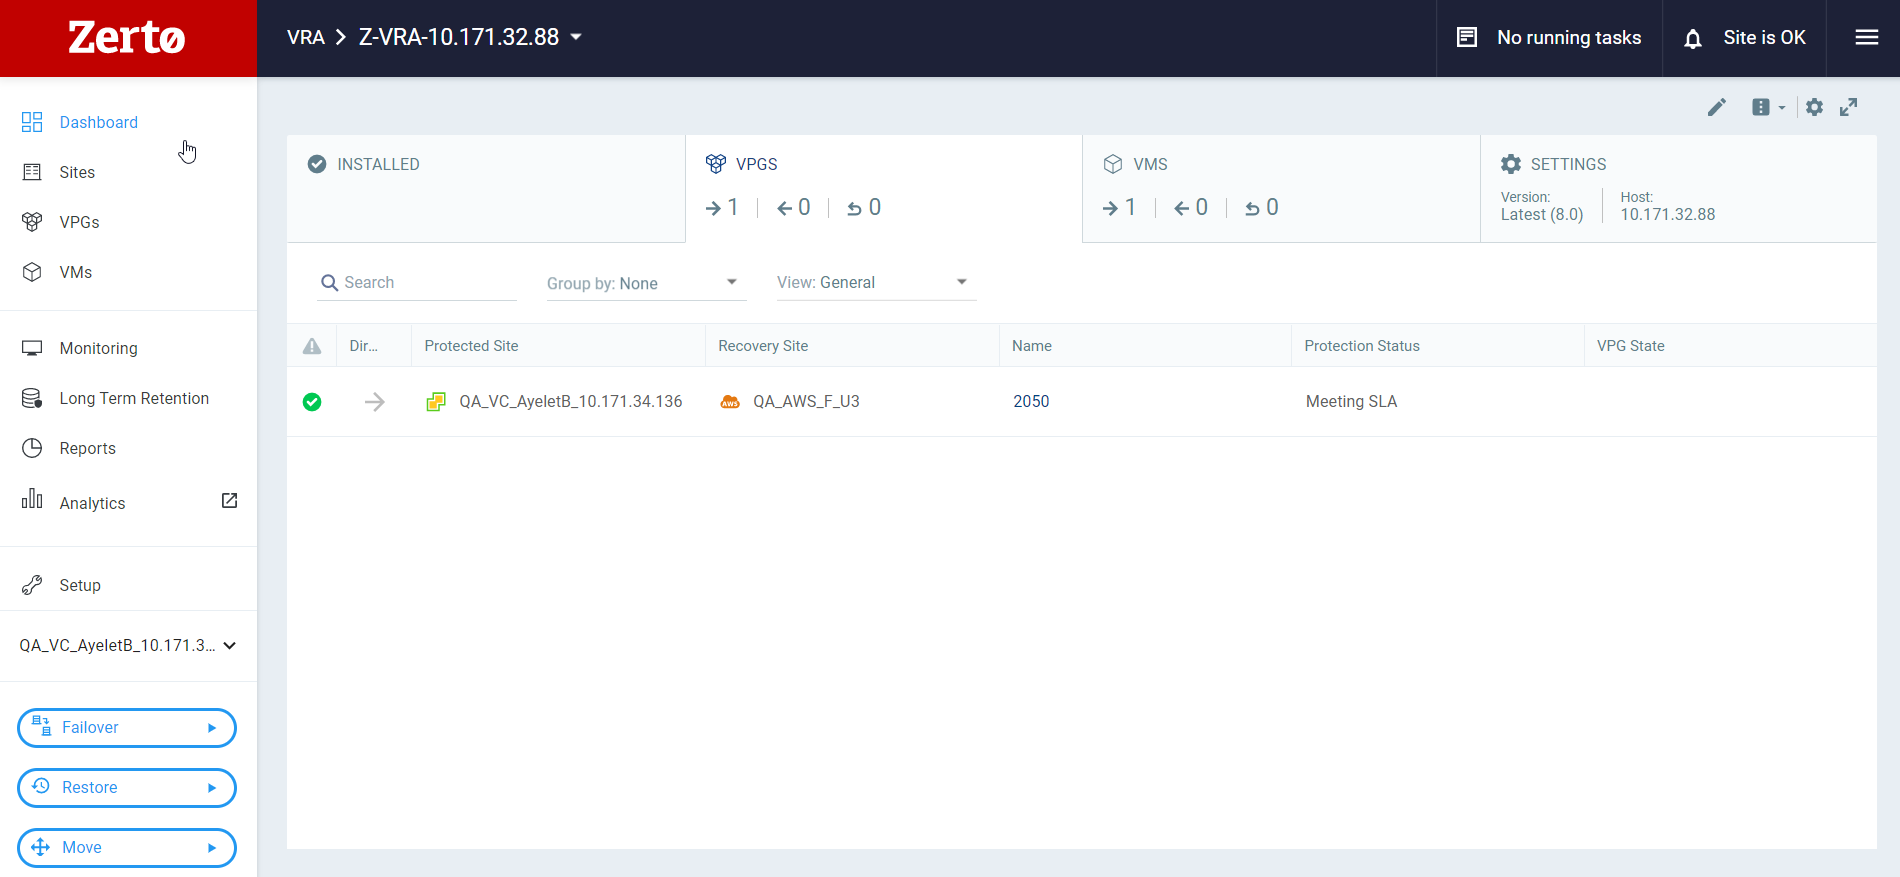The height and width of the screenshot is (877, 1900).
Task: Click the Sites list icon
Action: [32, 172]
